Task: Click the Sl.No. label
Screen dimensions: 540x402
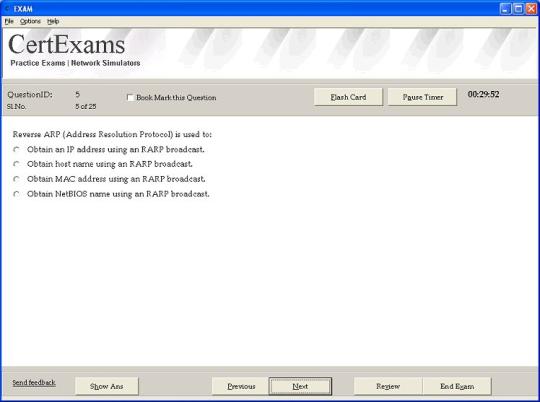Action: (16, 106)
